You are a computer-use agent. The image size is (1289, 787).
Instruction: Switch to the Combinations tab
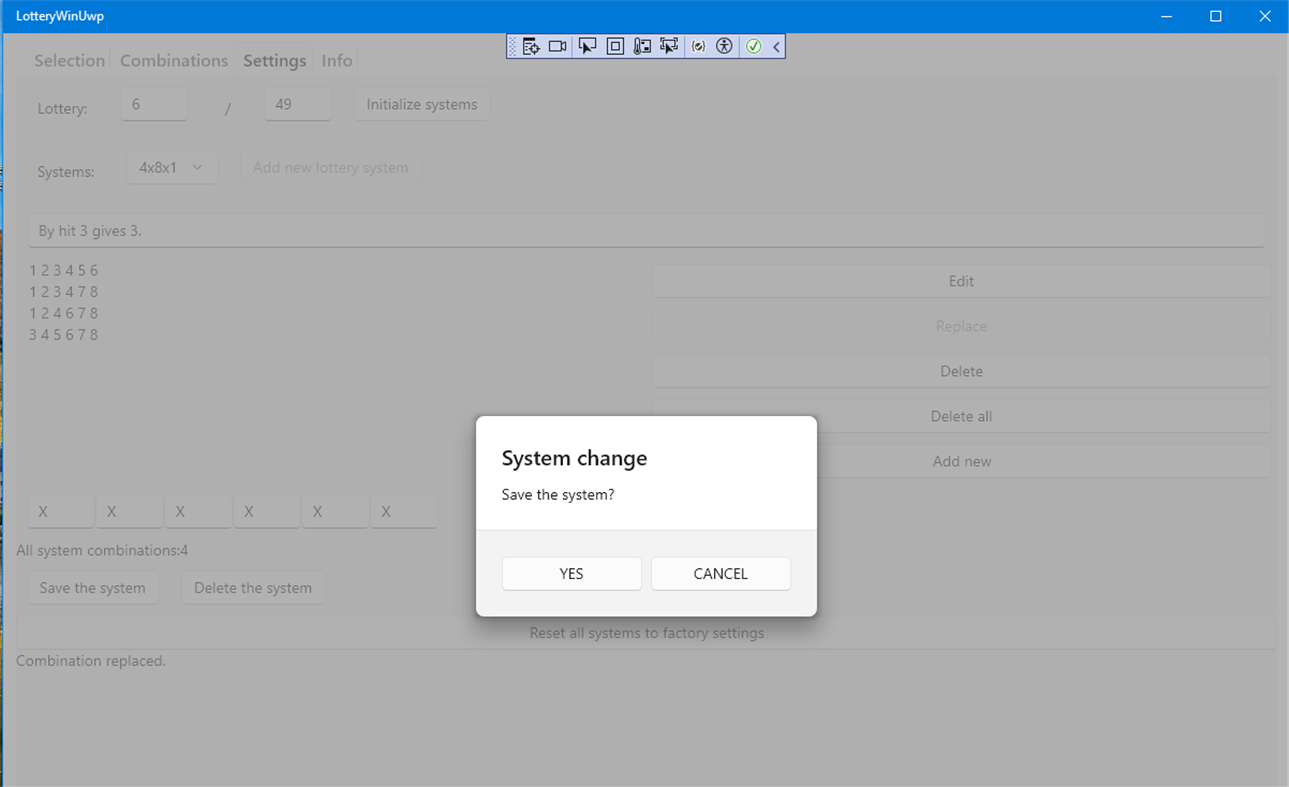click(173, 60)
